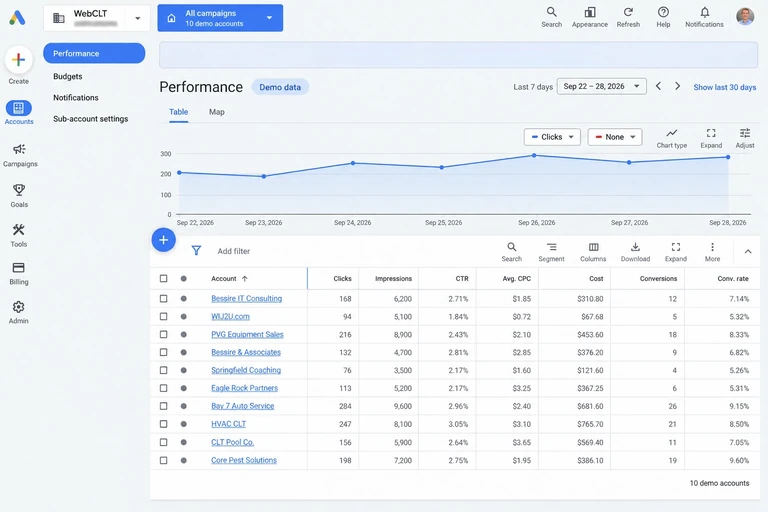The width and height of the screenshot is (768, 512).
Task: Open the Create plus button in sidebar
Action: tap(19, 60)
